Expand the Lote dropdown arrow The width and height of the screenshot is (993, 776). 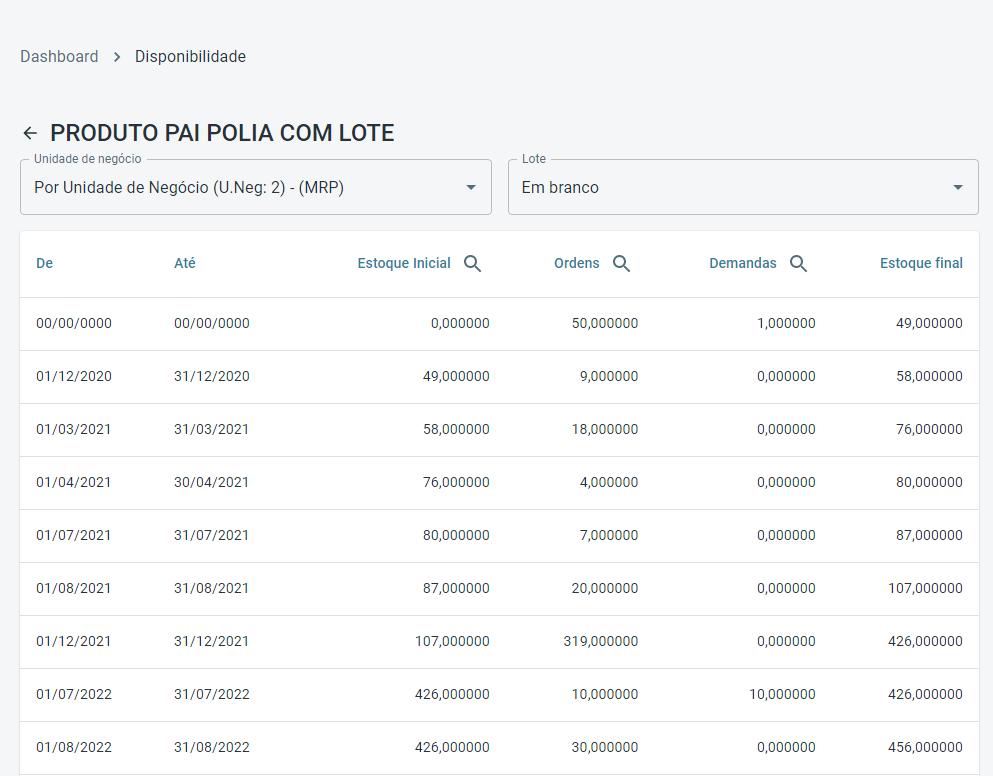tap(958, 188)
